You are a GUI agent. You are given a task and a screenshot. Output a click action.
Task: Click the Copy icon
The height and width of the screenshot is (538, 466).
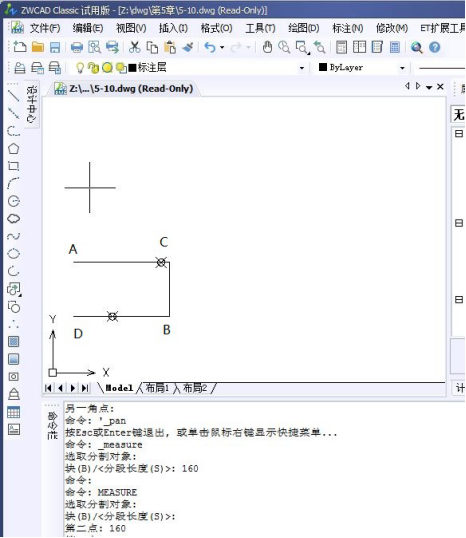coord(152,47)
